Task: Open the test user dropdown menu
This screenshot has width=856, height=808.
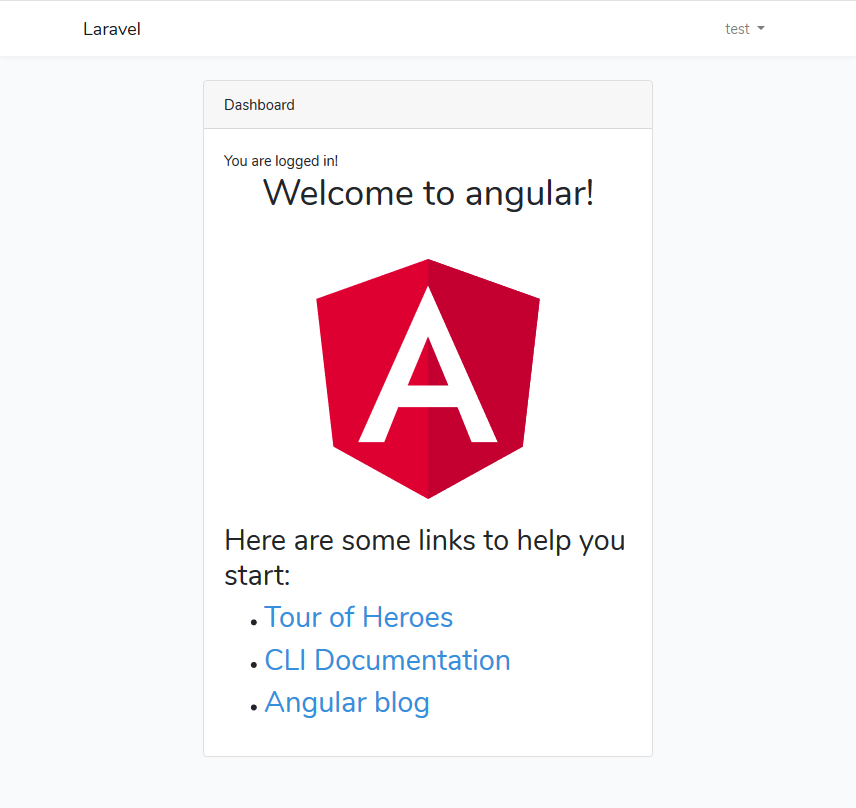Action: [745, 29]
